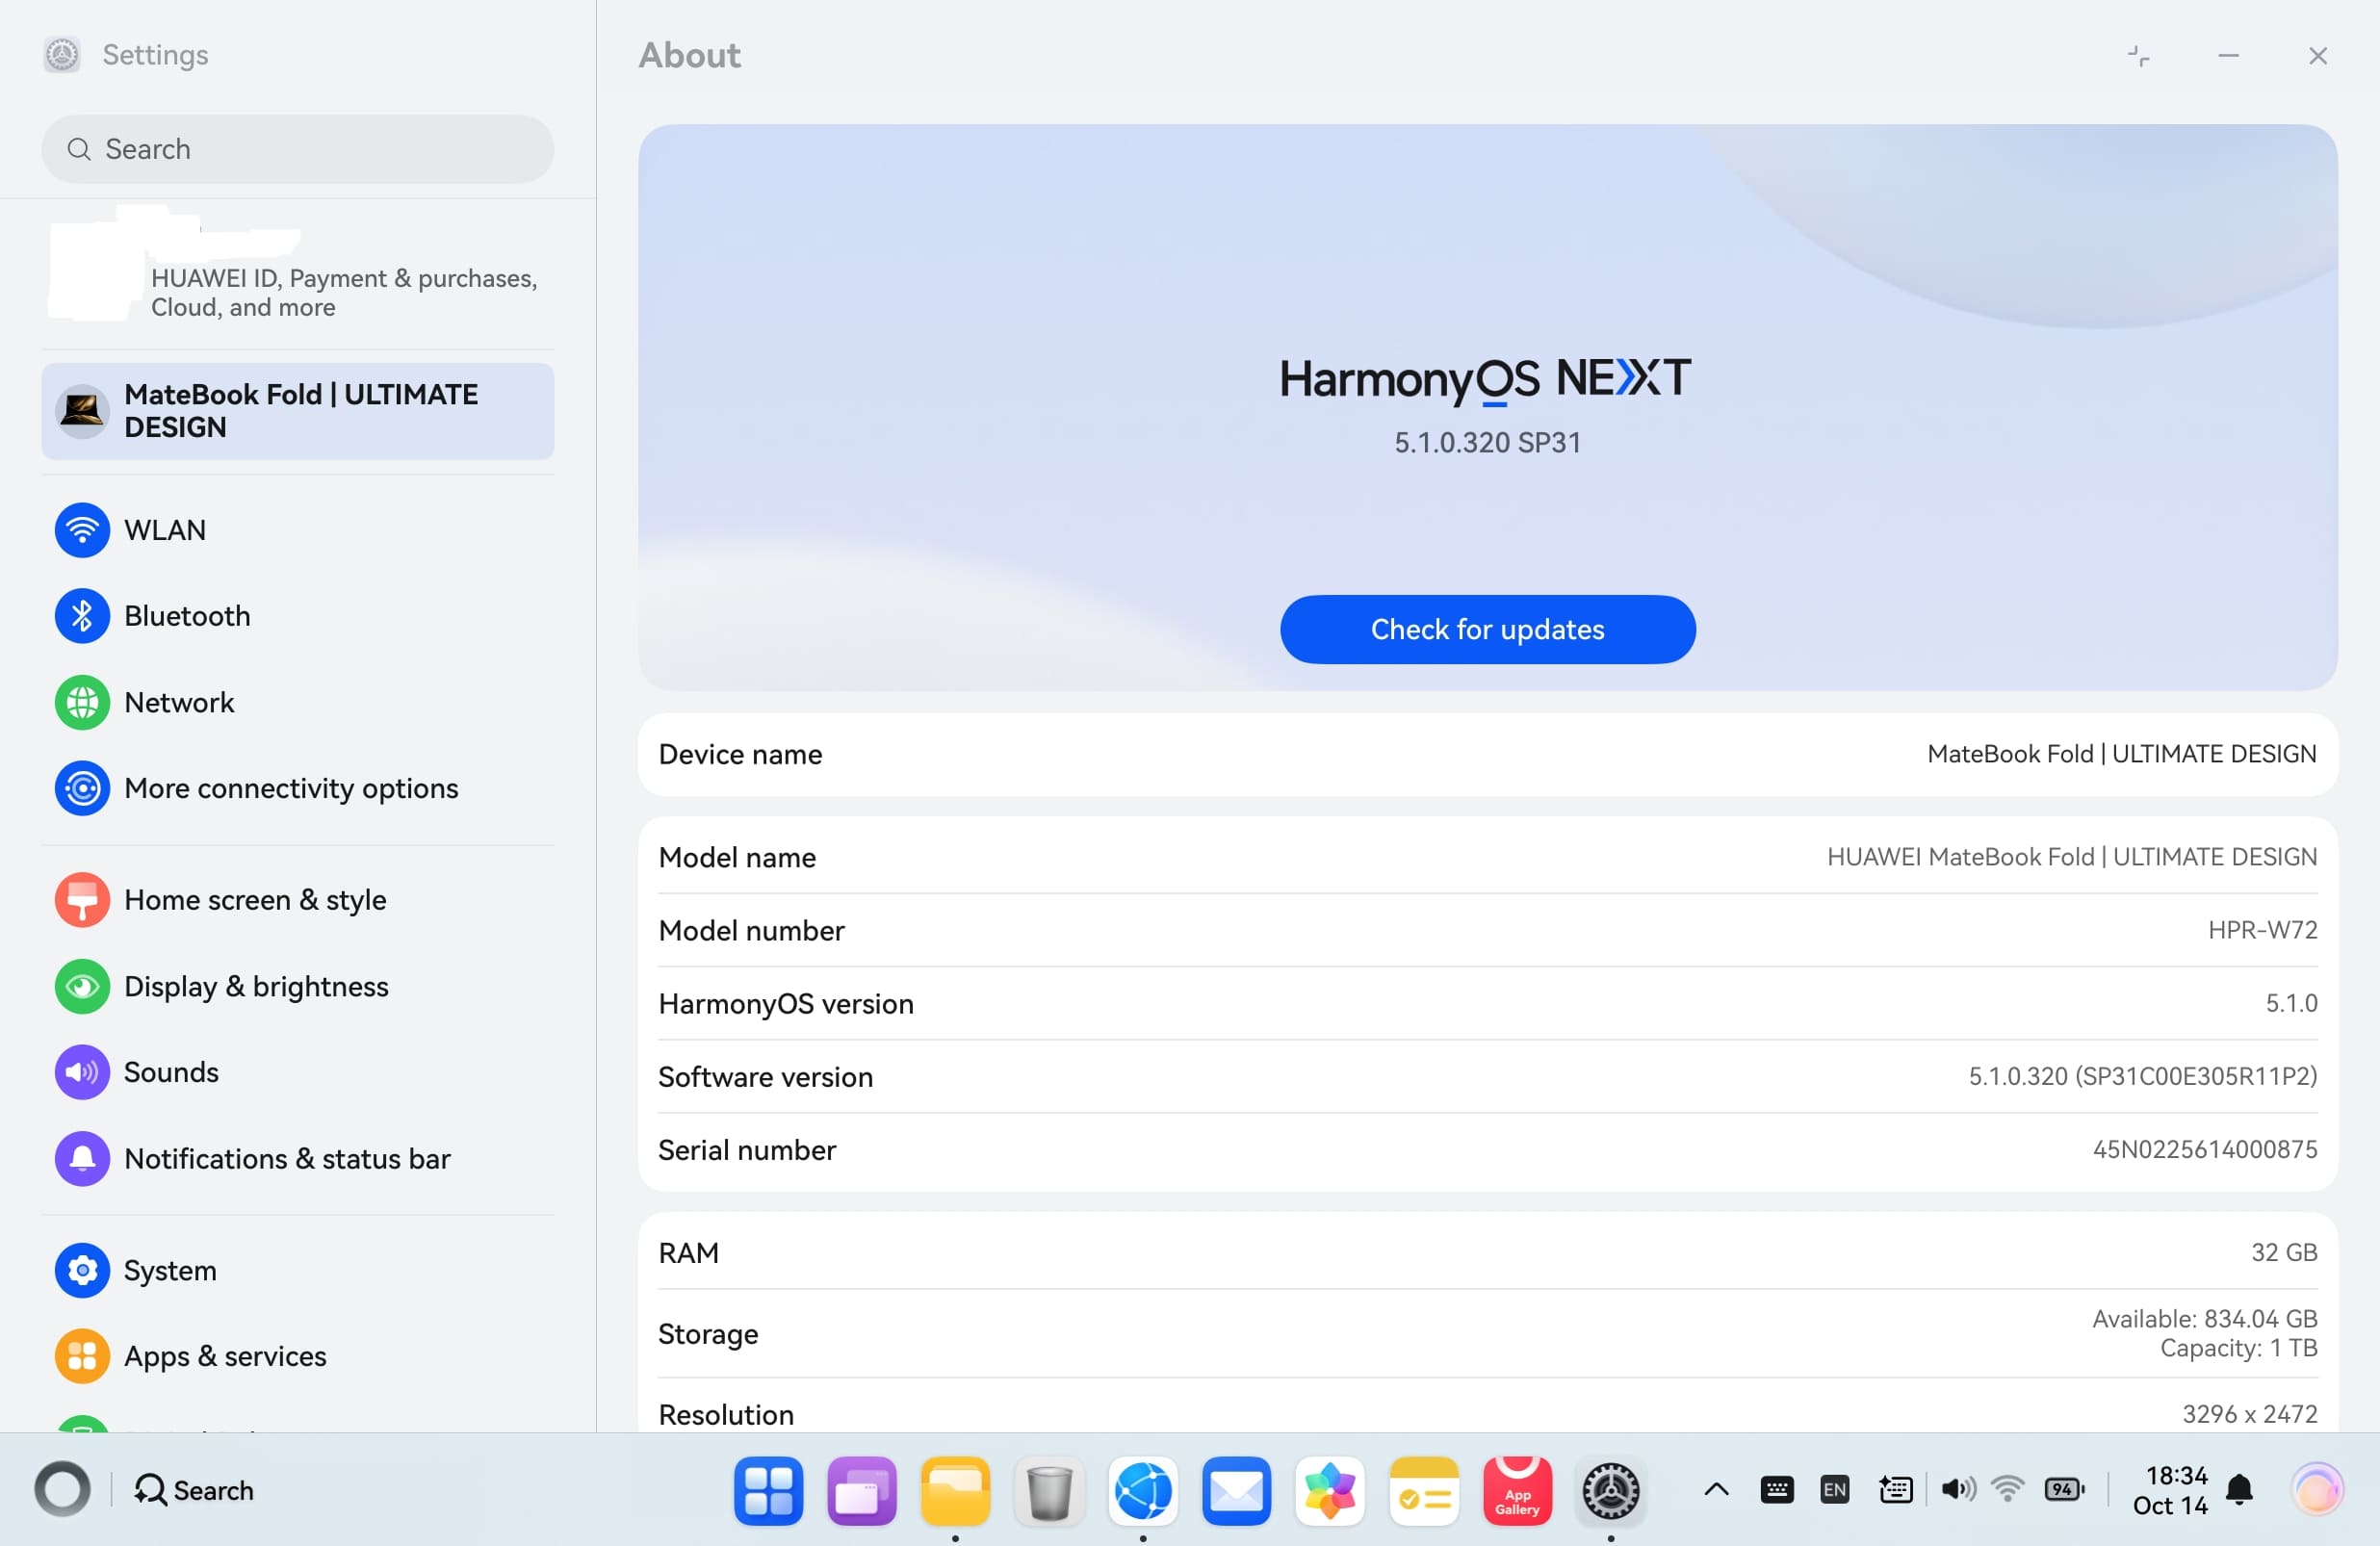Open More connectivity options

click(290, 788)
